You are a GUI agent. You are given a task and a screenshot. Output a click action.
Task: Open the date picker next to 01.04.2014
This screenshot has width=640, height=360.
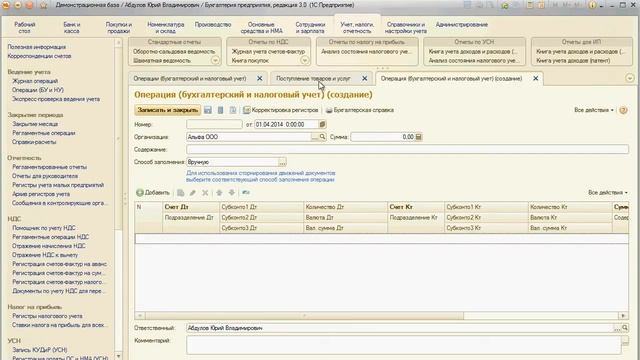(322, 124)
